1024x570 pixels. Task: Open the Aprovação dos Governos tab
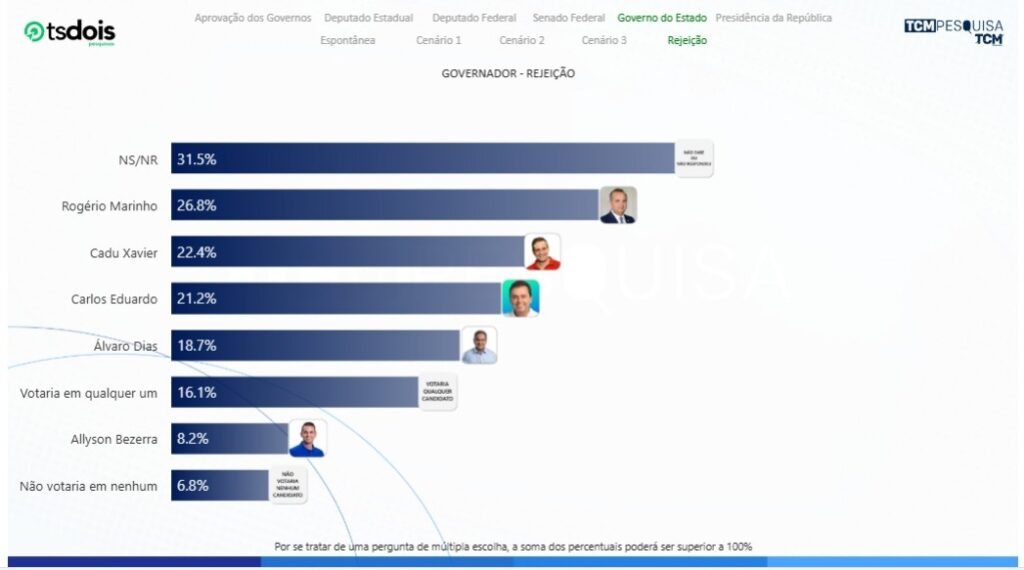tap(253, 18)
